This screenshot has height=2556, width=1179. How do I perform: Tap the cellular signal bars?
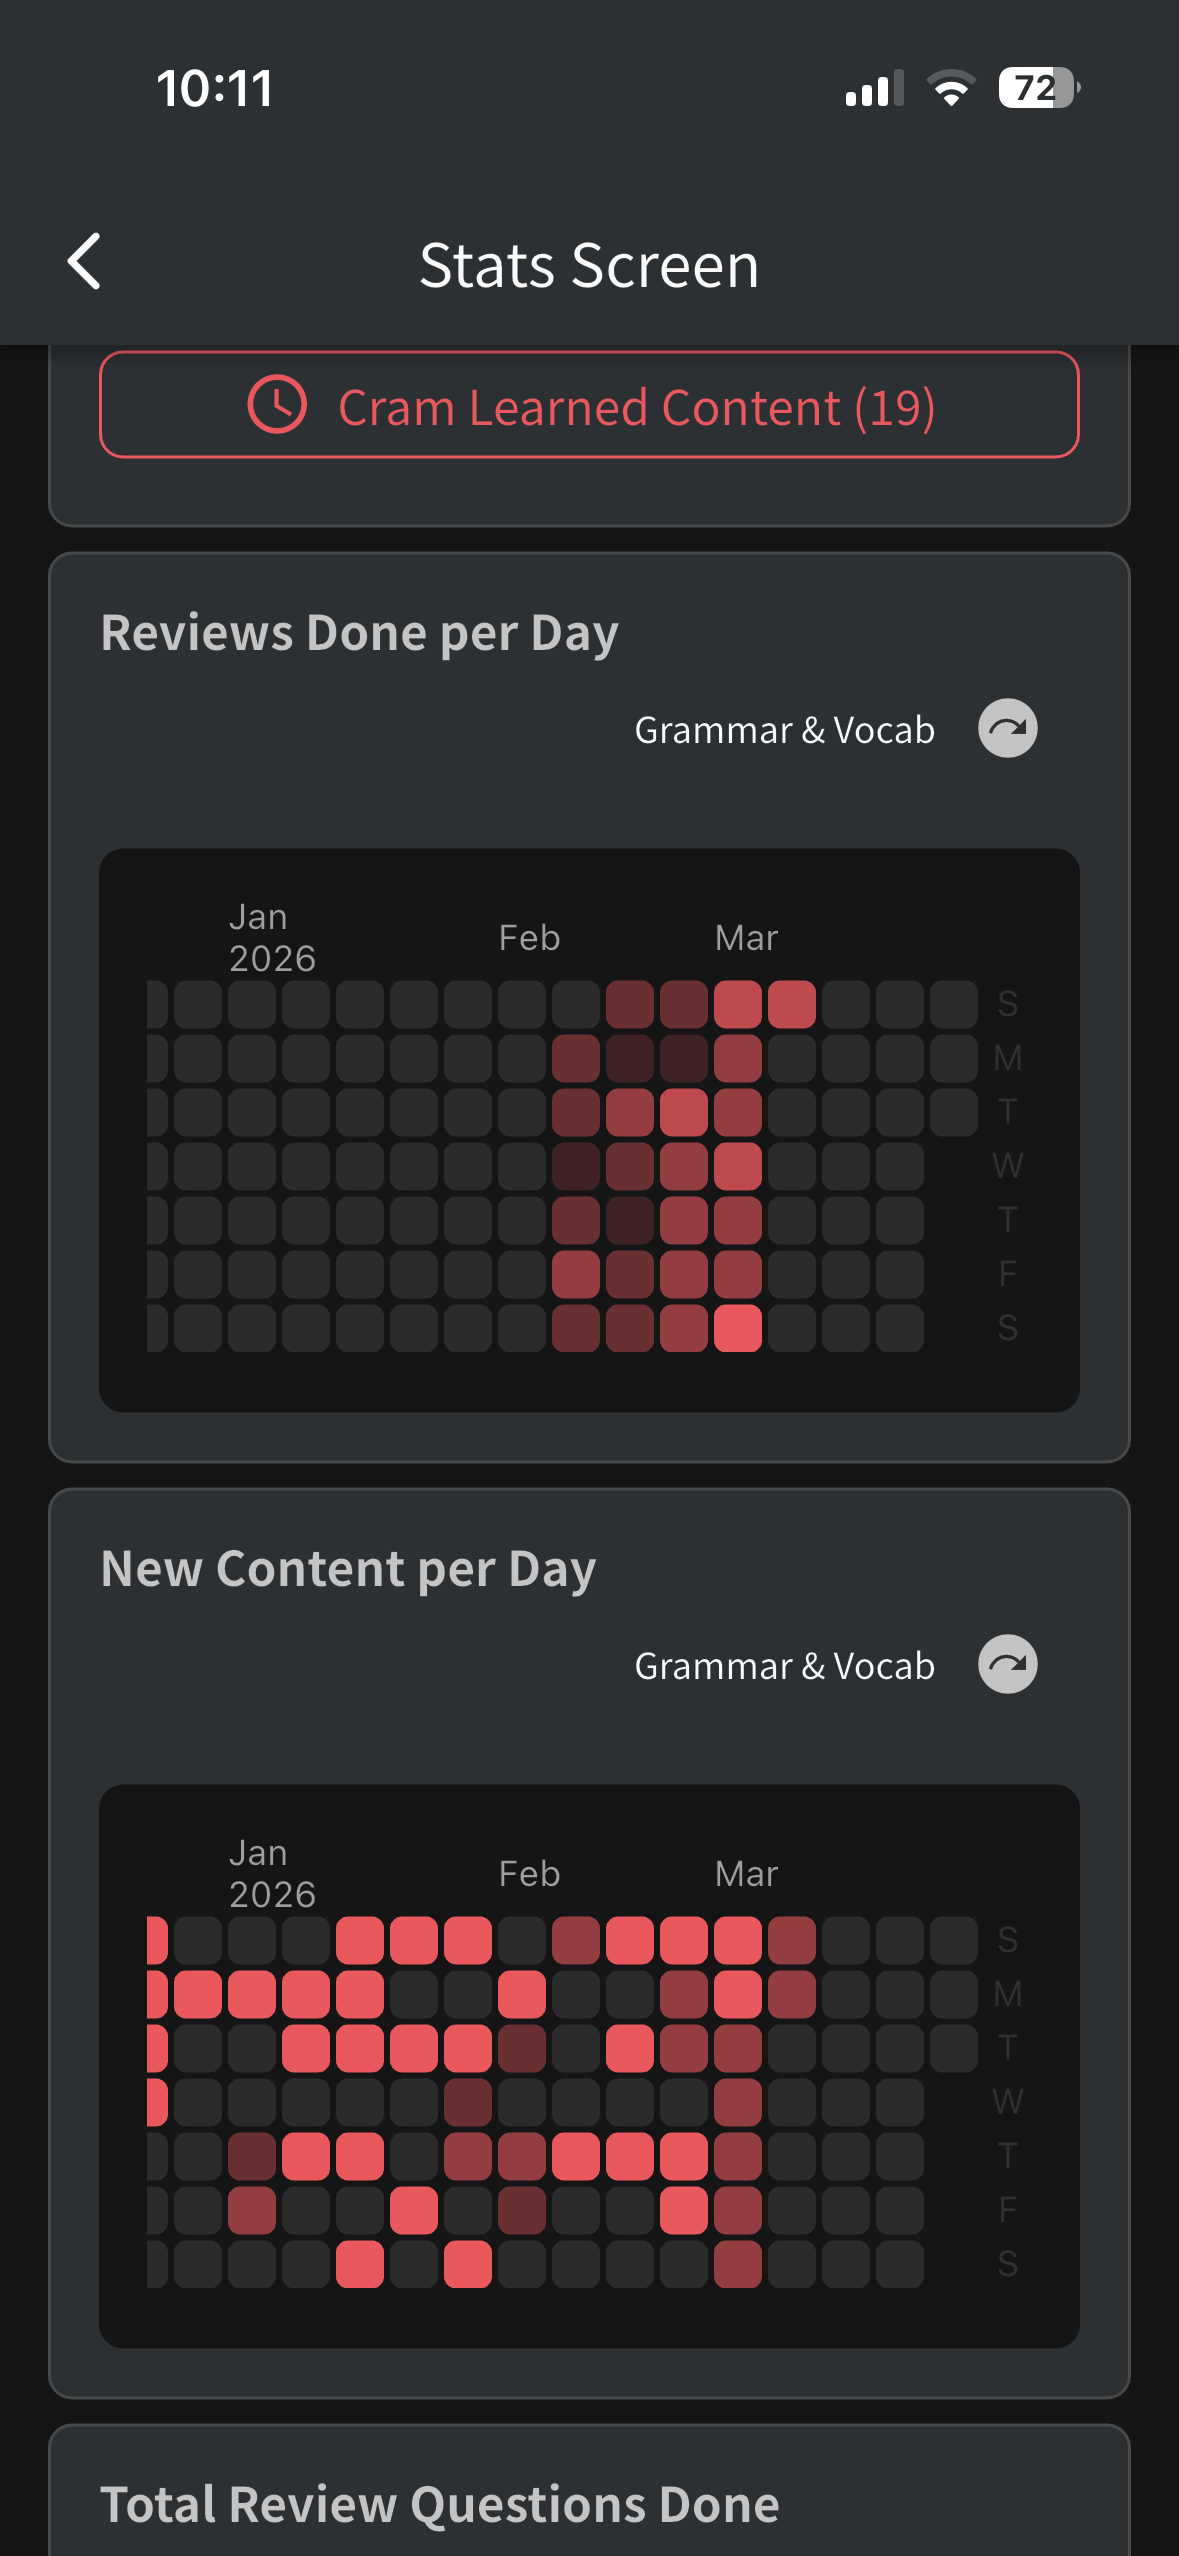[x=874, y=88]
